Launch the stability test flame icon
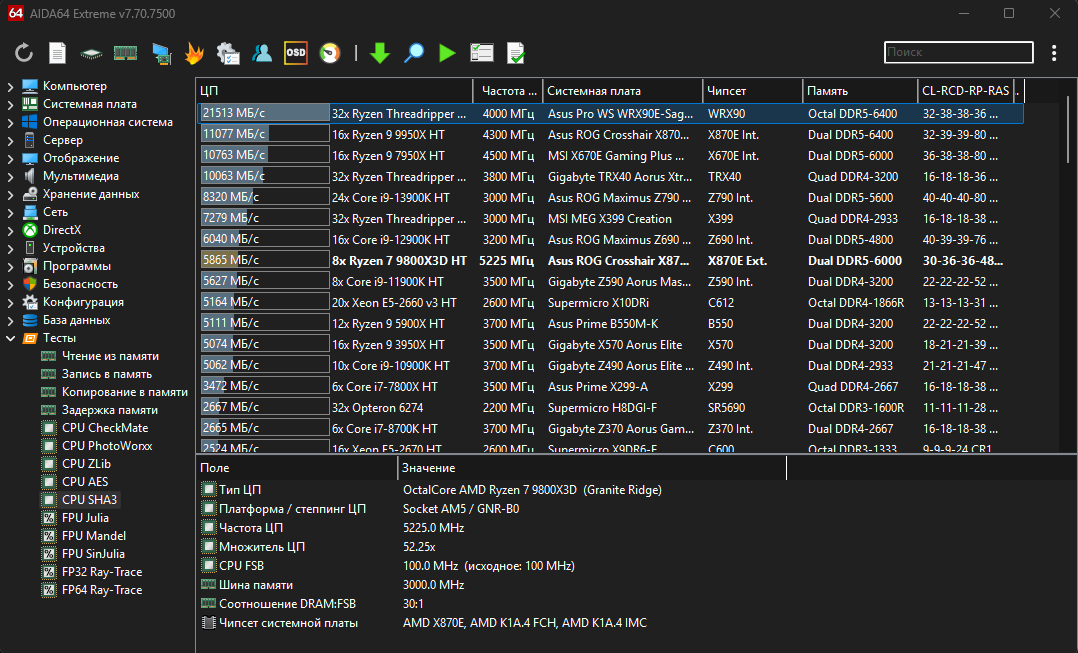1078x653 pixels. [x=195, y=53]
